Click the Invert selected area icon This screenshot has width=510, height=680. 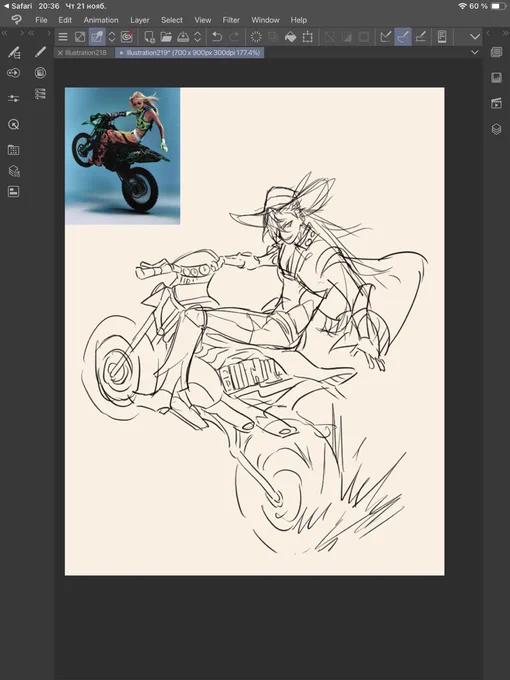tap(347, 37)
